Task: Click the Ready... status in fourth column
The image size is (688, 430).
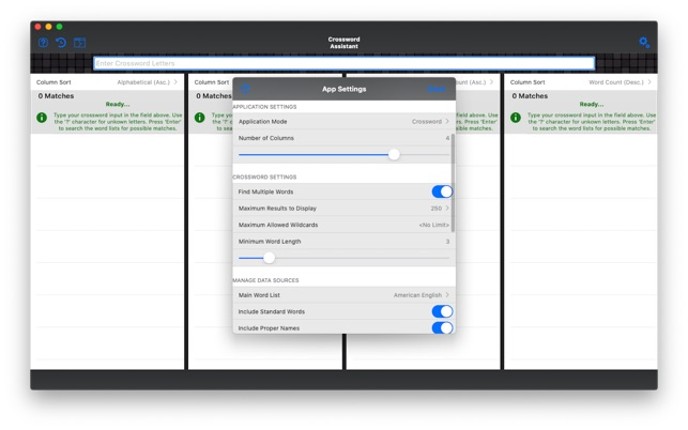Action: (591, 104)
